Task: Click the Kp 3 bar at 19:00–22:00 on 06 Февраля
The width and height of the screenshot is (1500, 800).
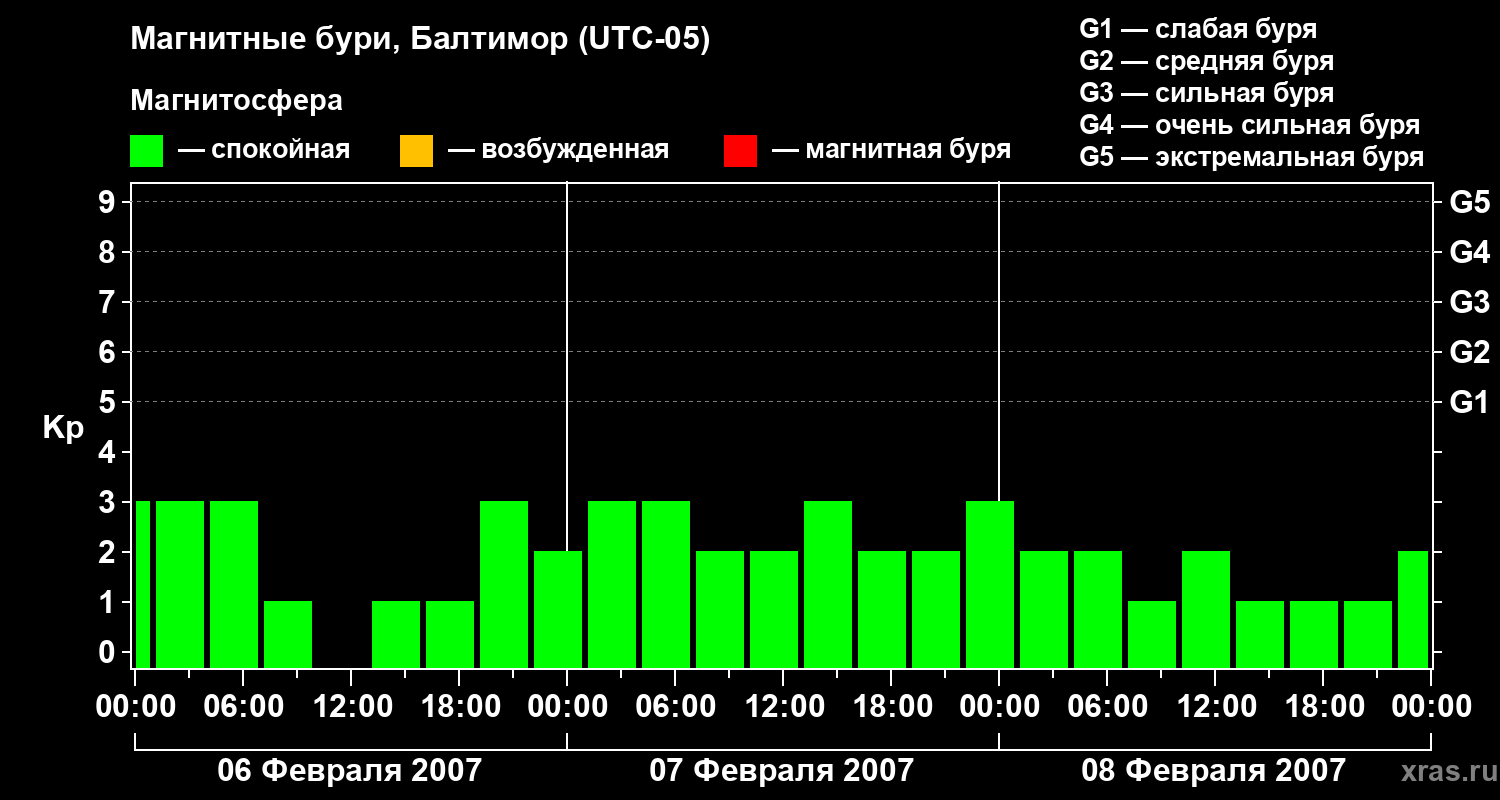Action: [504, 584]
